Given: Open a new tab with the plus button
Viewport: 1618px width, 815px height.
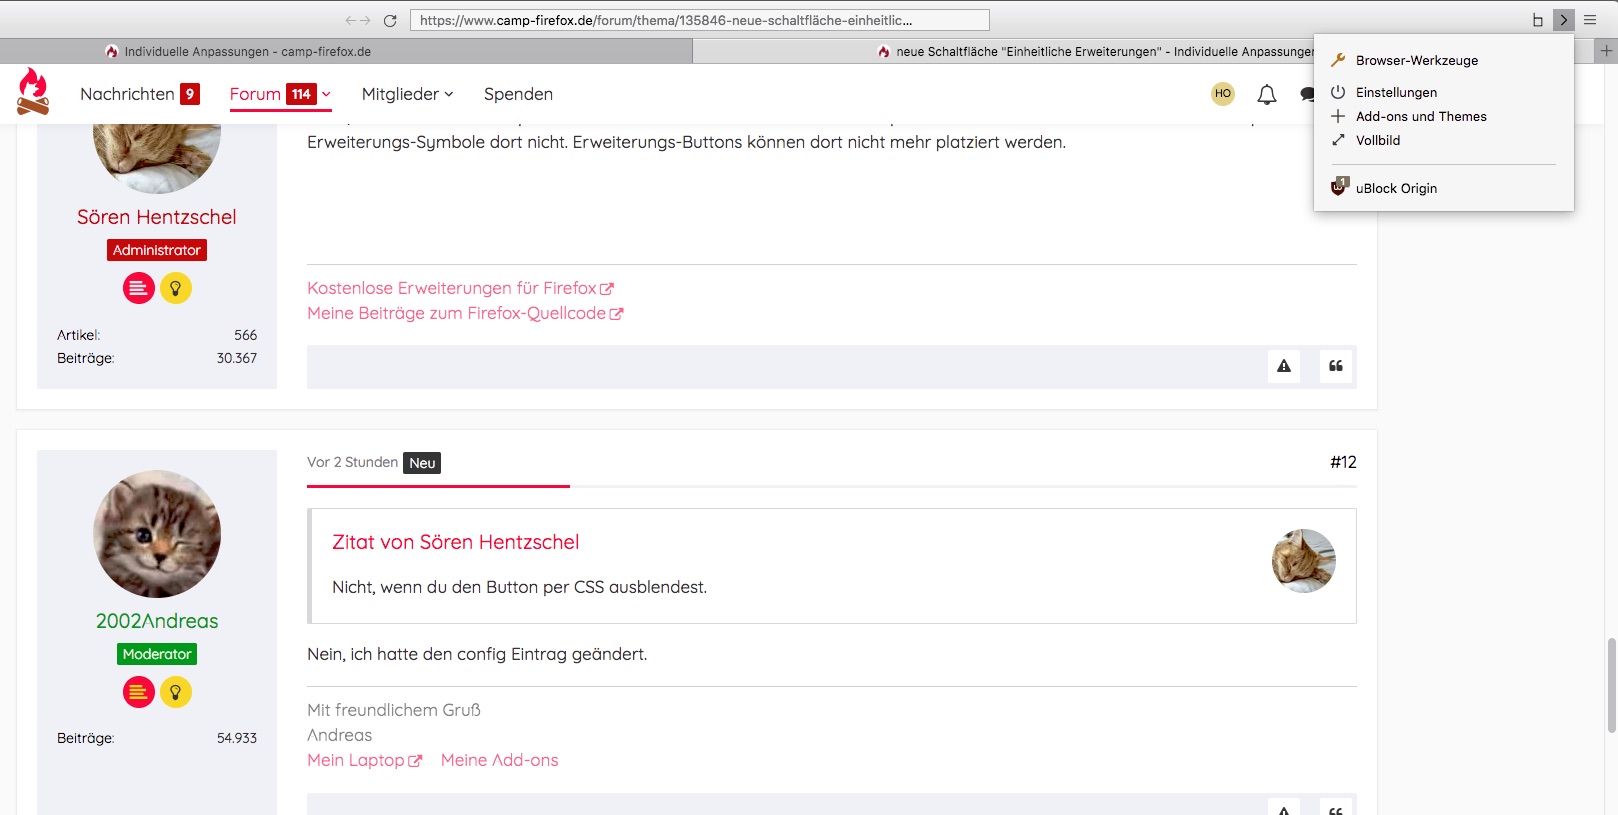Looking at the screenshot, I should pos(1606,50).
